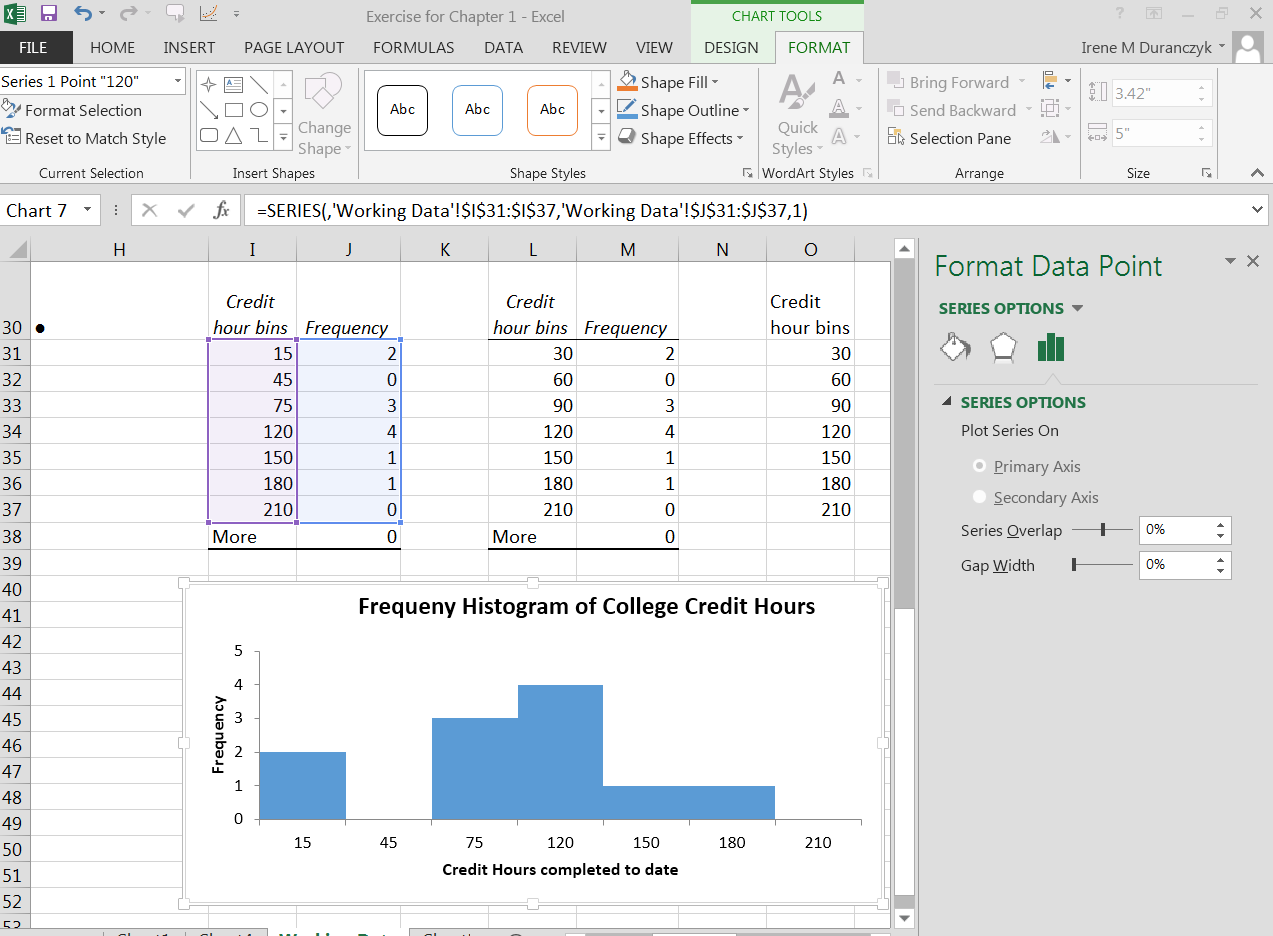Open Quick Styles WordArt icon
The height and width of the screenshot is (936, 1273).
pos(797,115)
